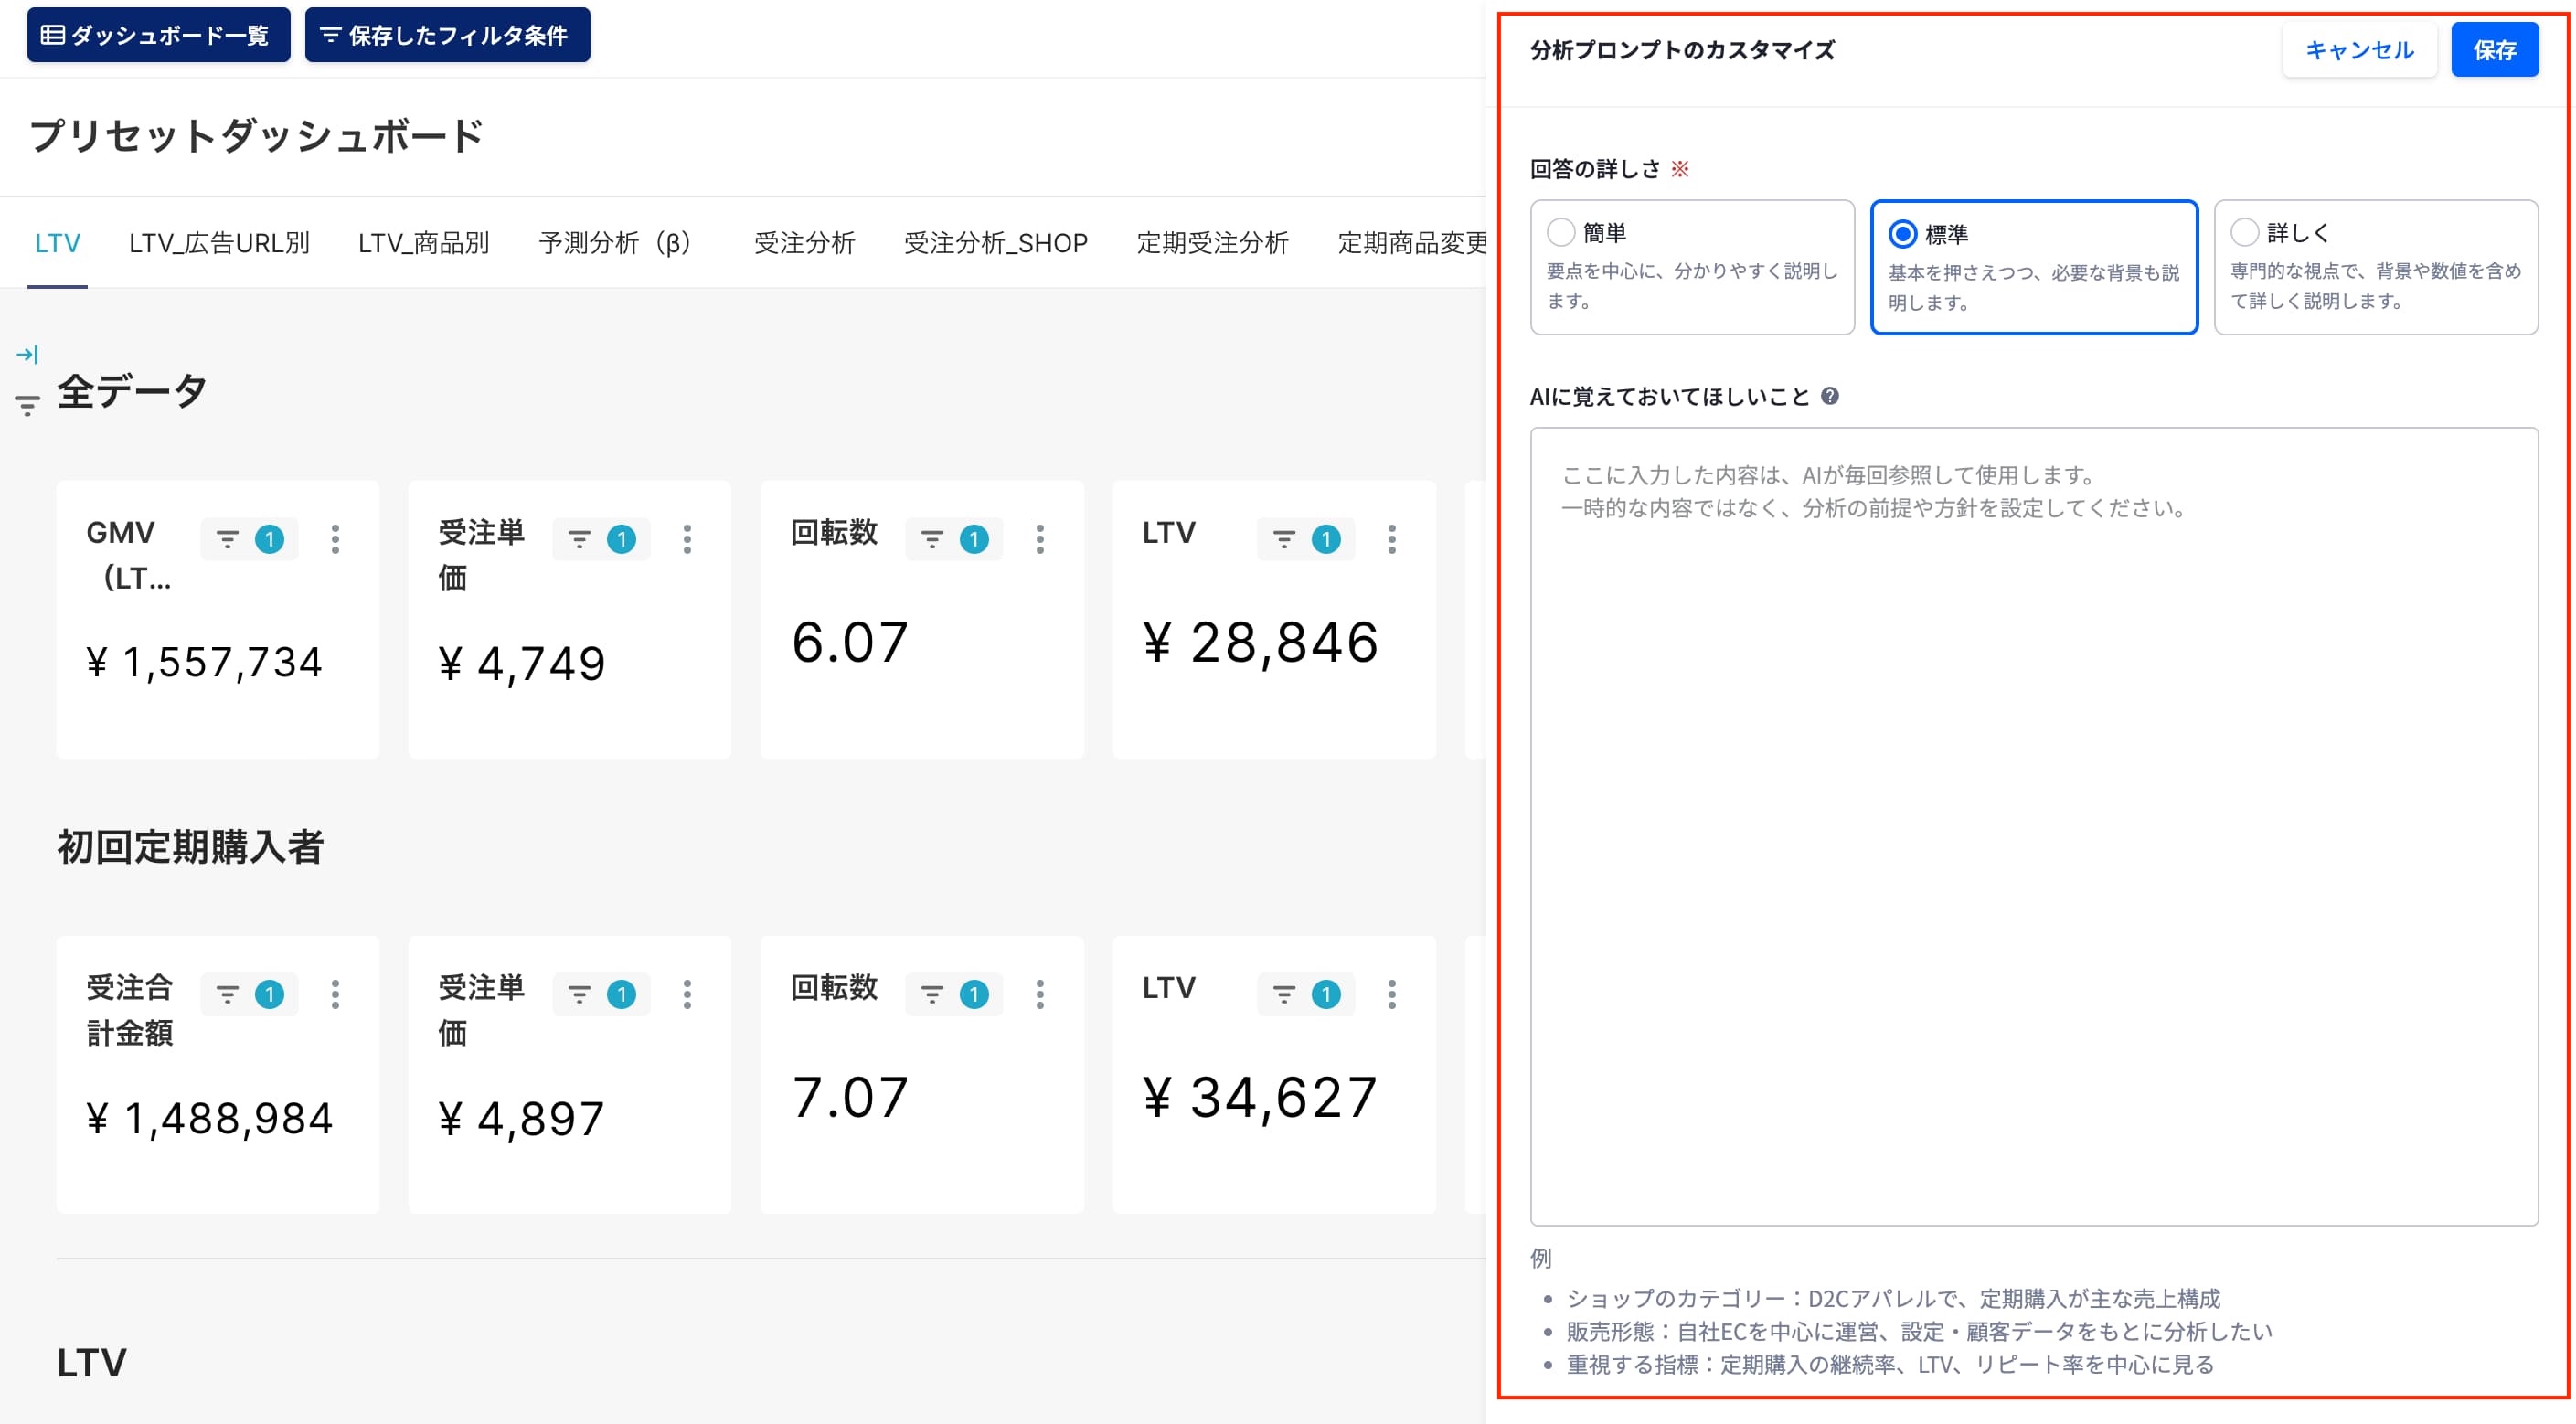Screen dimensions: 2576x1424
Task: Switch to the LTV_商品別 tab
Action: tap(424, 243)
